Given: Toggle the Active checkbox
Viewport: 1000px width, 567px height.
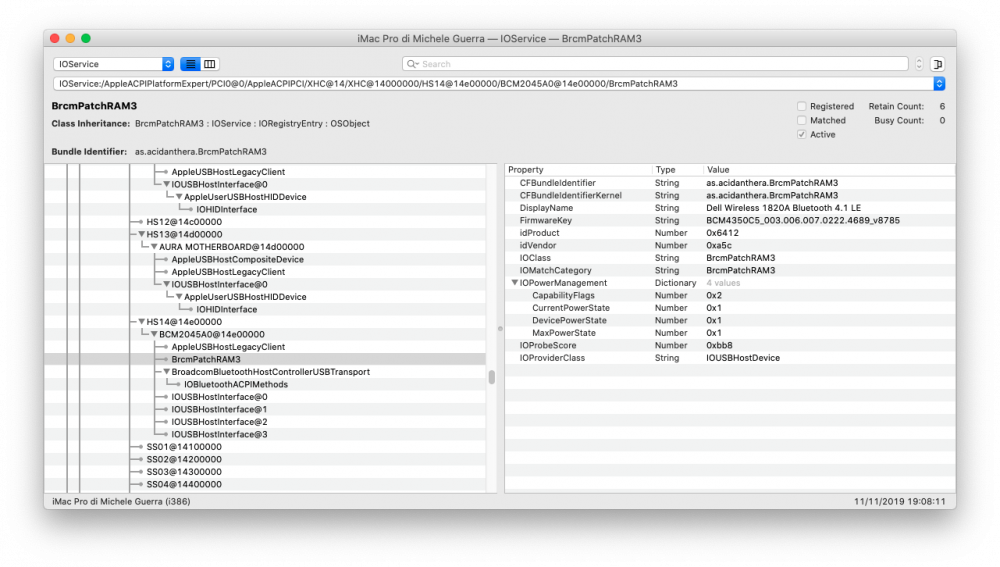Looking at the screenshot, I should [x=802, y=135].
